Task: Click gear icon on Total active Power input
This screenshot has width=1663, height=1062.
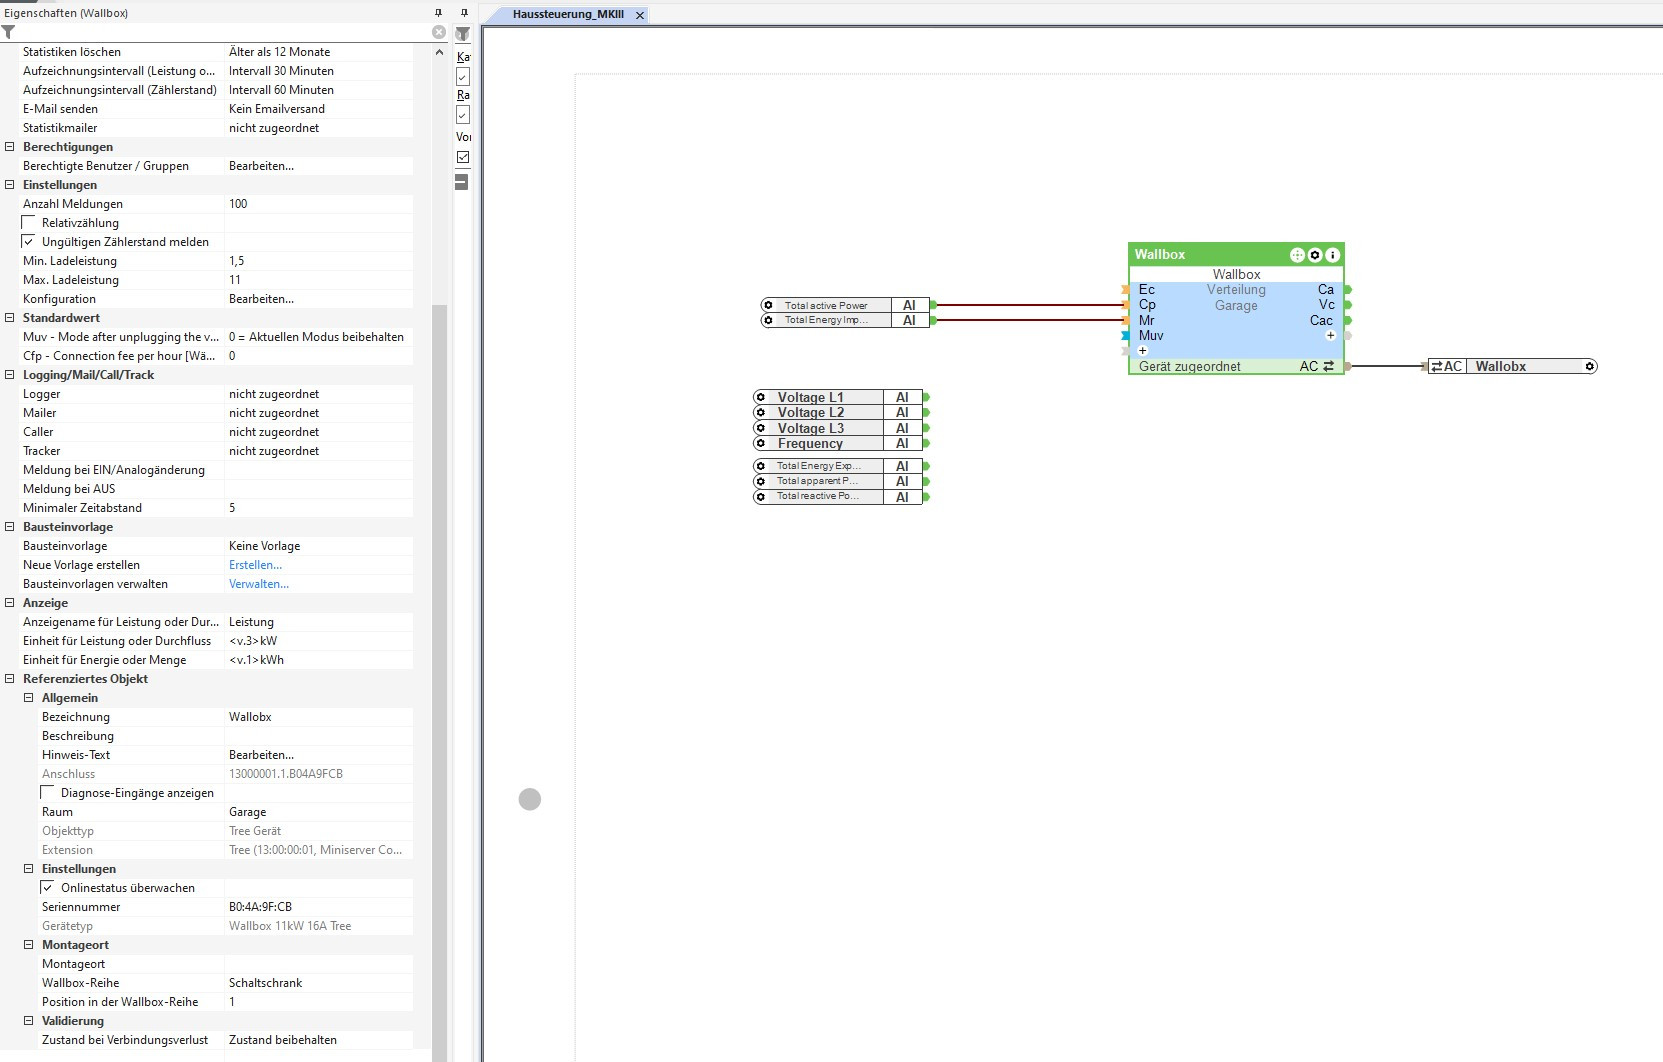Action: [x=768, y=305]
